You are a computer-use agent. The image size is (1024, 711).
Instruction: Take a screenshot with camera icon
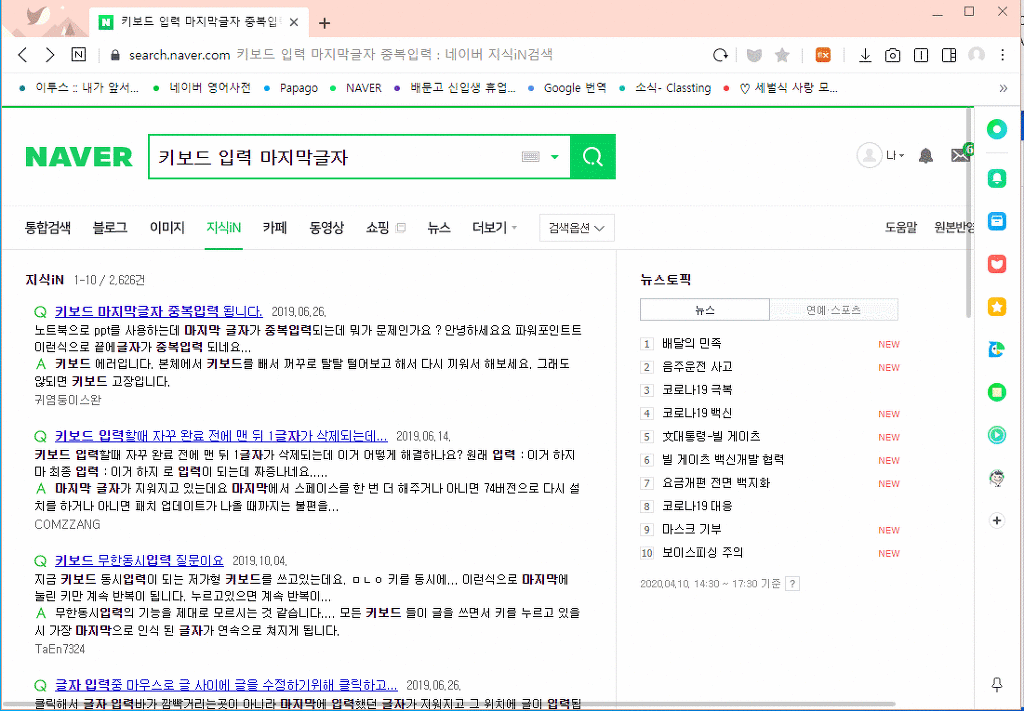pos(893,55)
